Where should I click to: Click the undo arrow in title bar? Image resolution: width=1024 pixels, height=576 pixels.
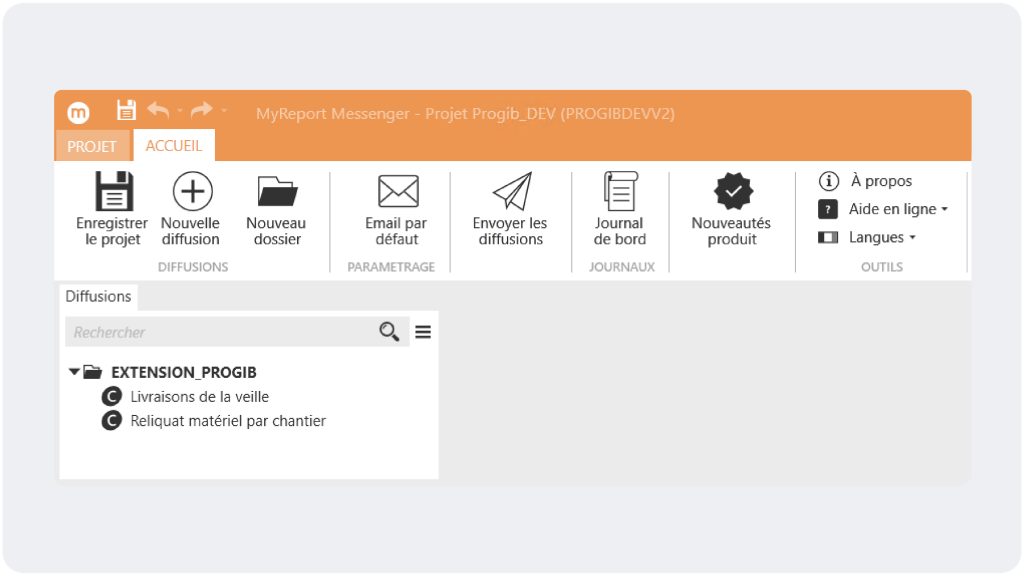[158, 110]
